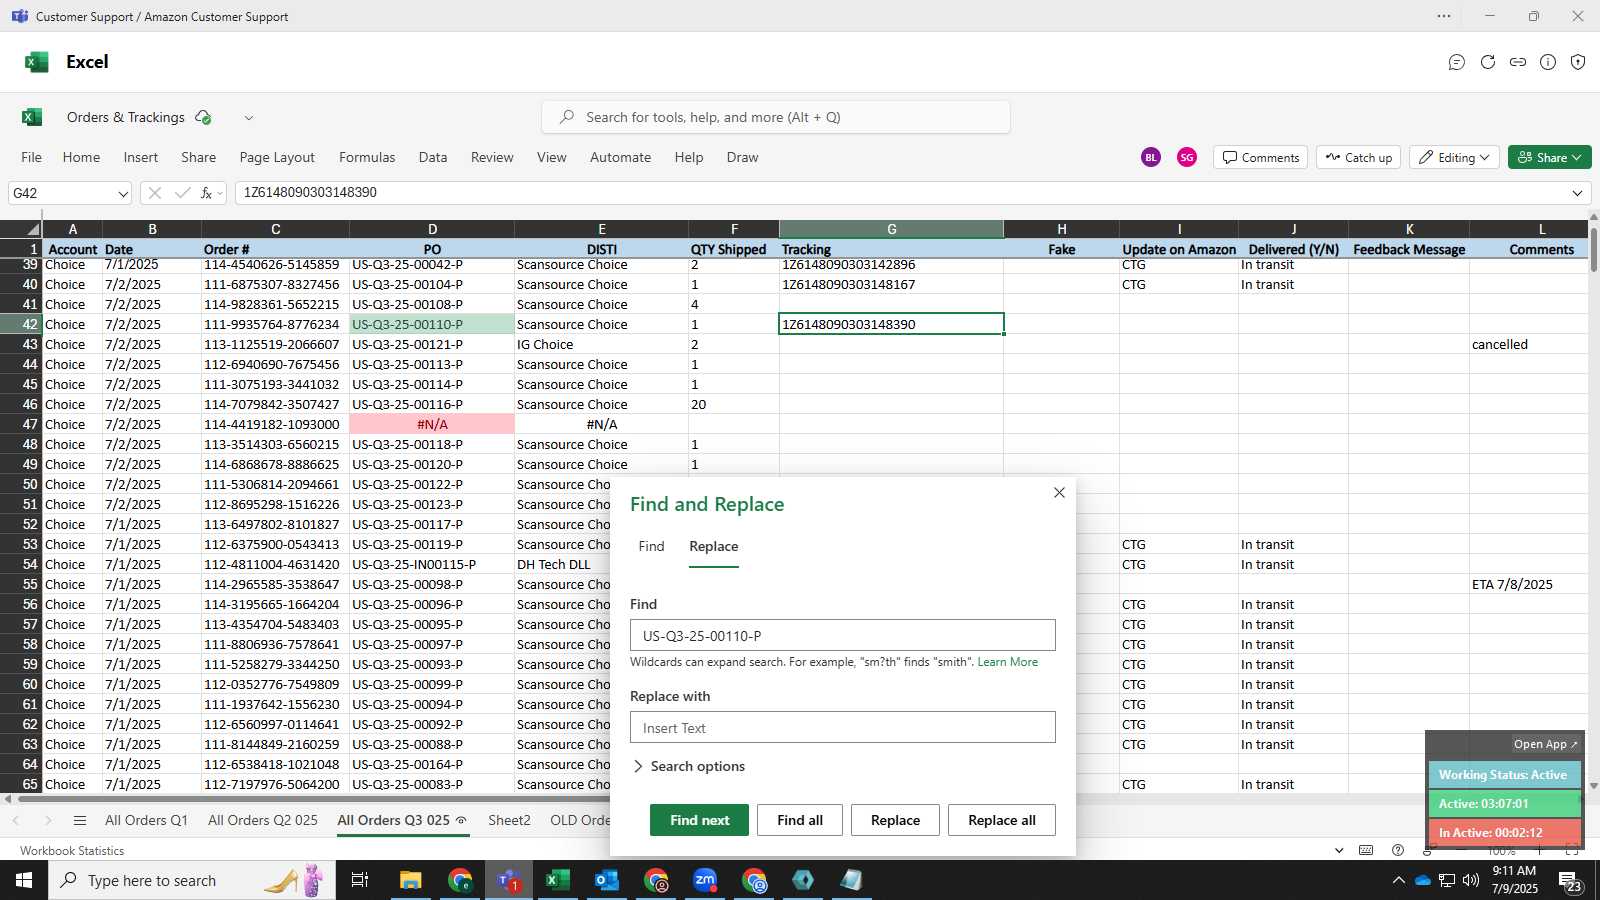This screenshot has width=1600, height=900.
Task: Open the Page Layout ribbon tab
Action: click(277, 157)
